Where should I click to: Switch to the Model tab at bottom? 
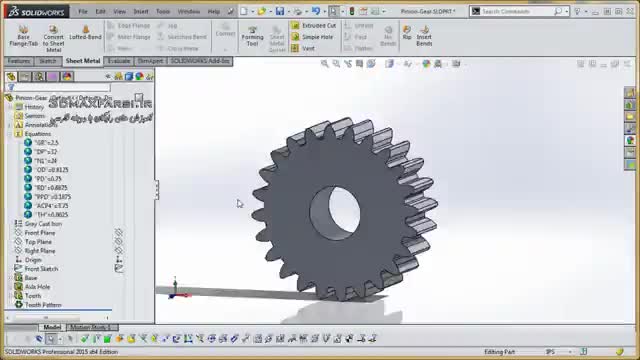[x=52, y=327]
